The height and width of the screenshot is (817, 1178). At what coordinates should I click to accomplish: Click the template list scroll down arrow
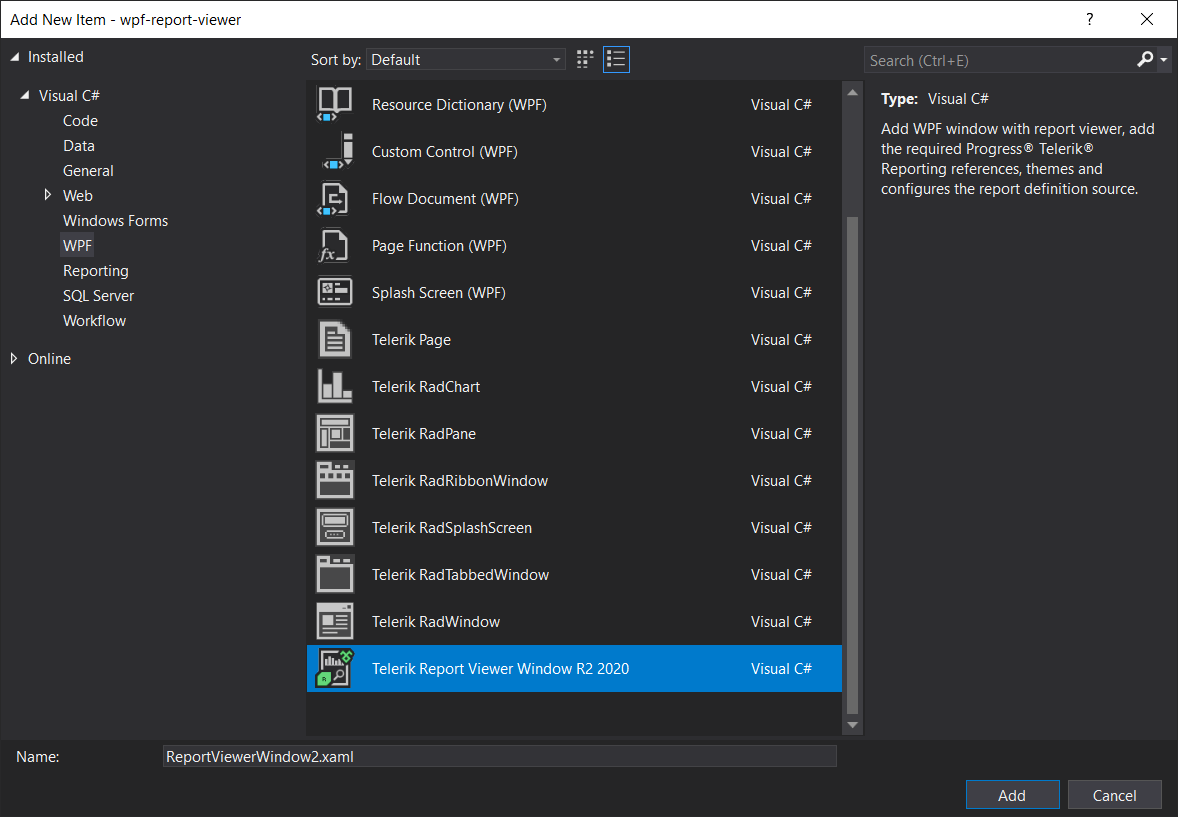[852, 725]
